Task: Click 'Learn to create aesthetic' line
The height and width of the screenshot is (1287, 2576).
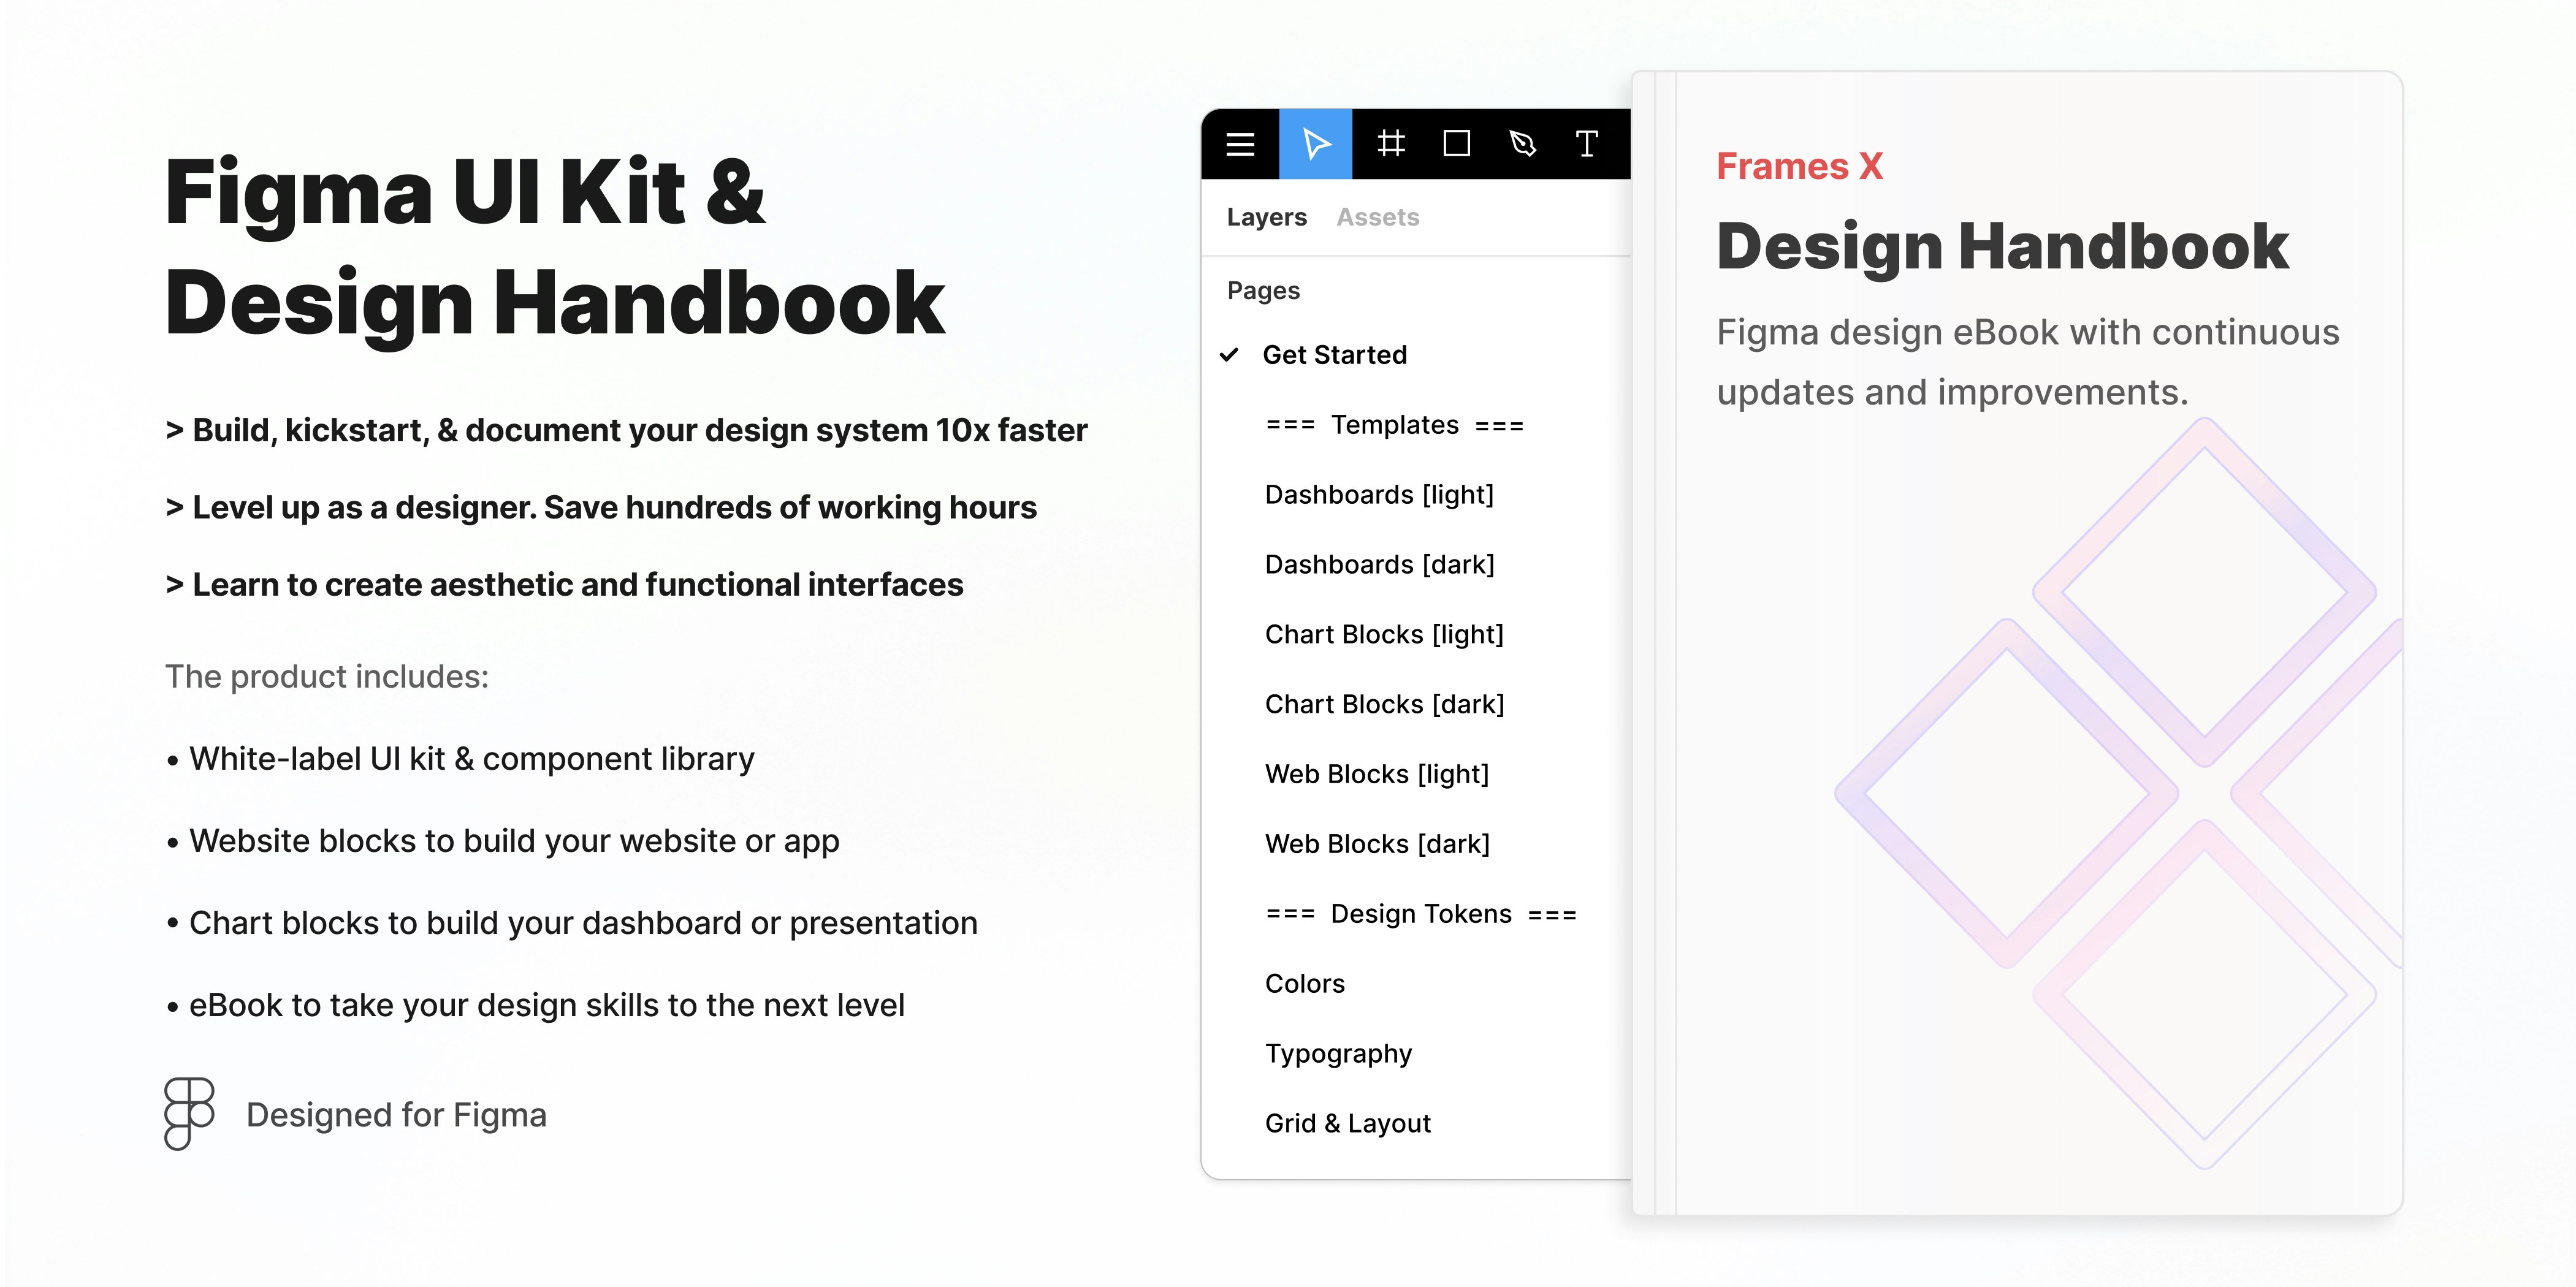Action: [564, 585]
